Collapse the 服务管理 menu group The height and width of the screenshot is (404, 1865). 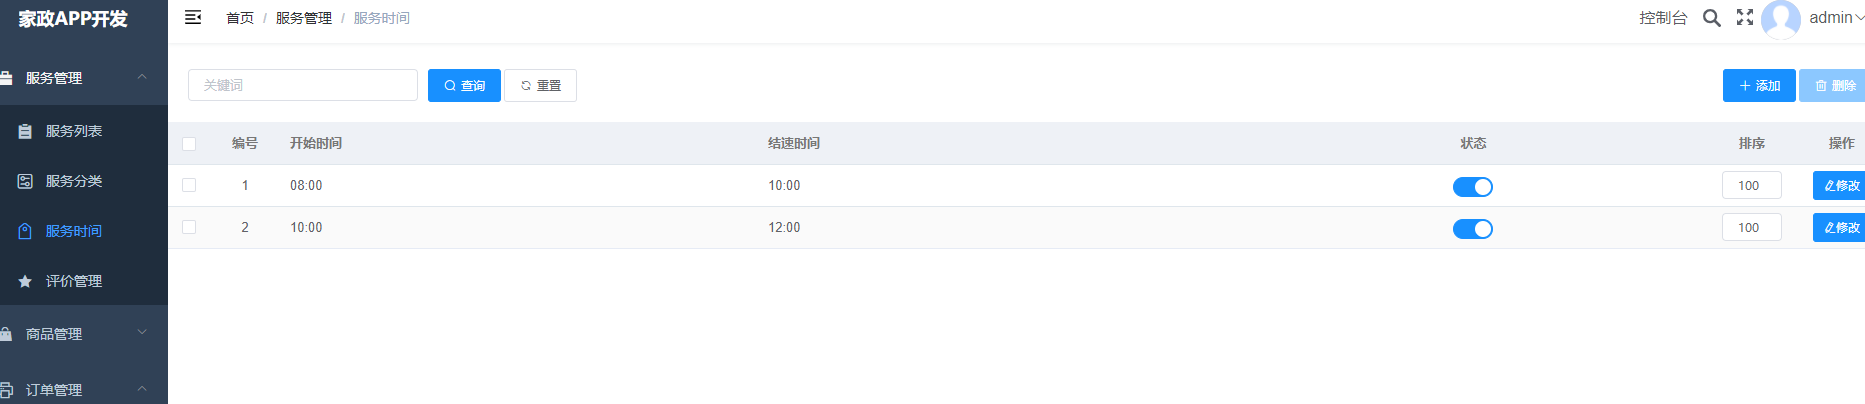click(x=84, y=78)
